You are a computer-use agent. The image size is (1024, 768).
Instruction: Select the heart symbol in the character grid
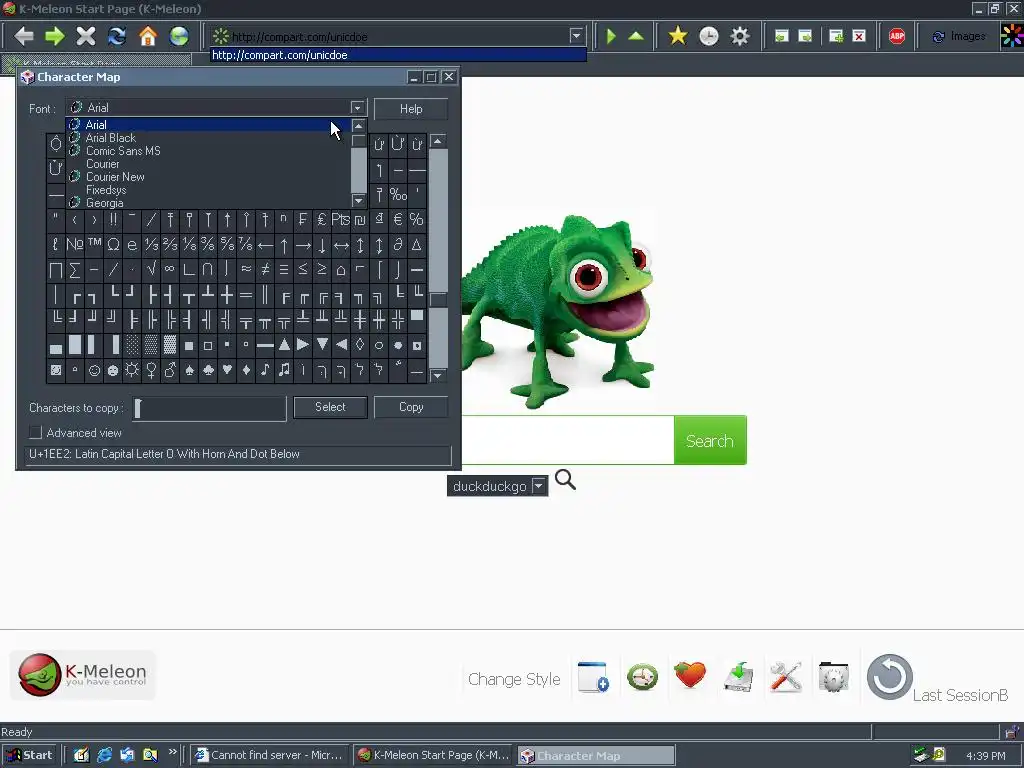(227, 370)
